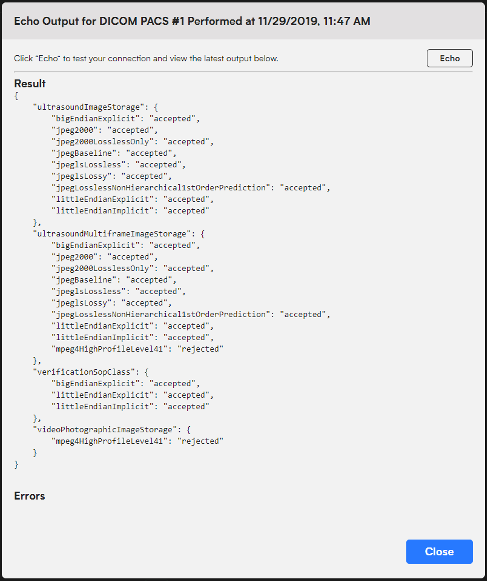Click the dialog title mentioning DICOM PACS #1
This screenshot has width=487, height=581.
(x=192, y=21)
